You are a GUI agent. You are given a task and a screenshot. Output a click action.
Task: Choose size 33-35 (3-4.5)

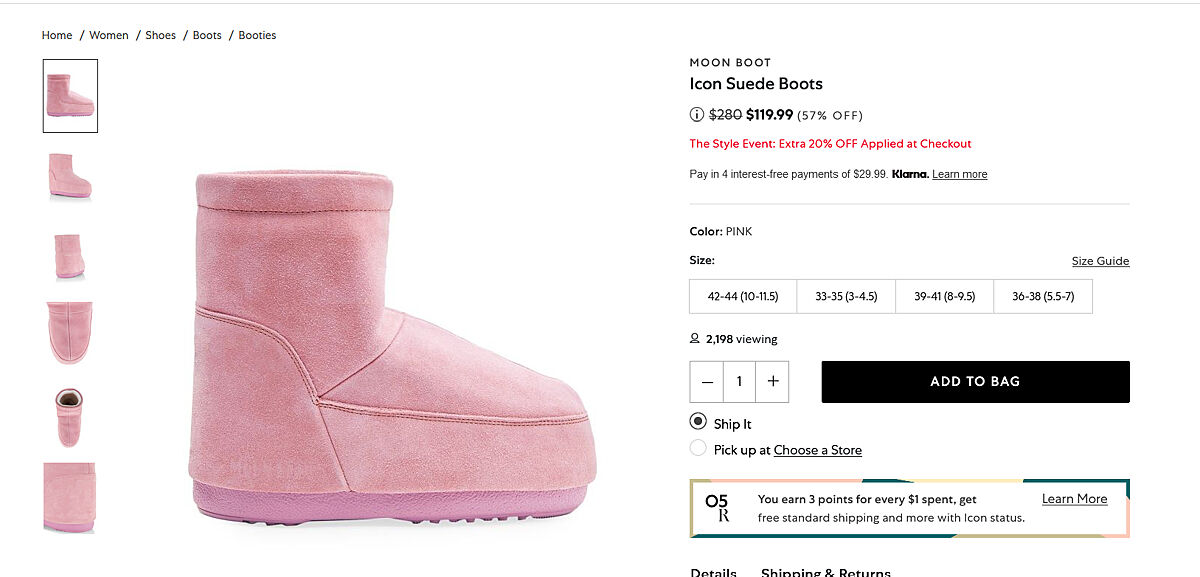846,296
